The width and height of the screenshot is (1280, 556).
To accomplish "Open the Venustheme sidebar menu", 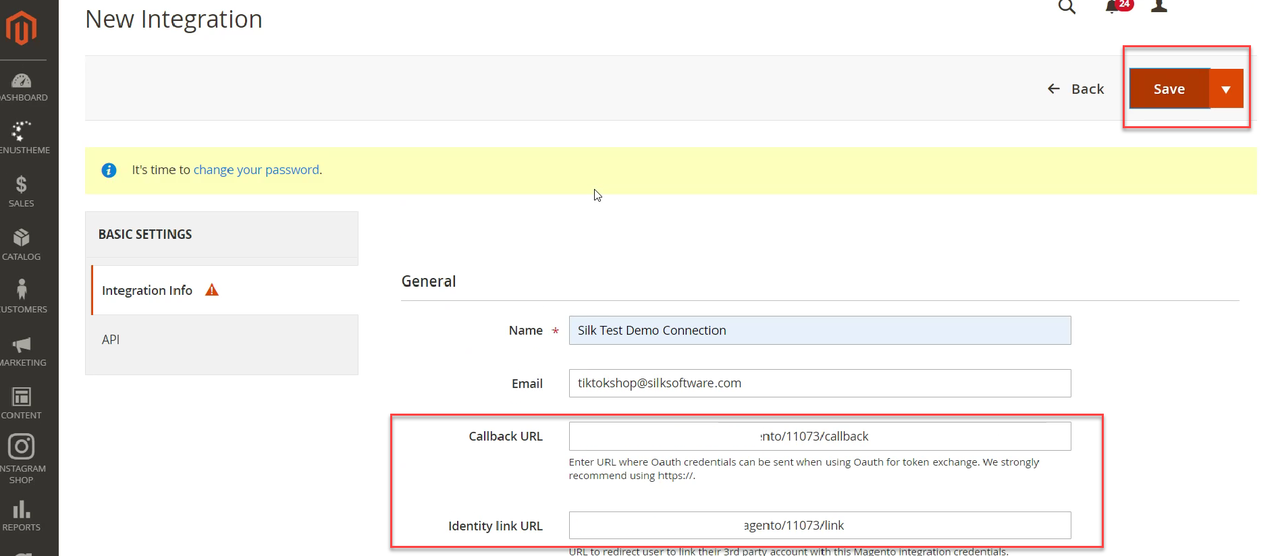I will tap(22, 139).
